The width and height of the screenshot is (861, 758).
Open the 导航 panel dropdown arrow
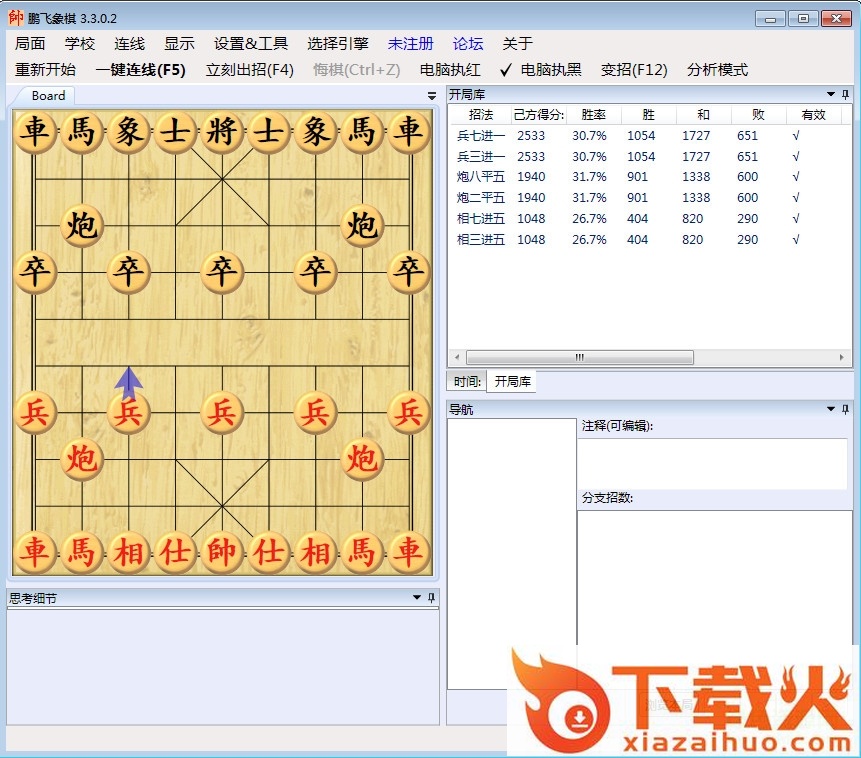831,409
